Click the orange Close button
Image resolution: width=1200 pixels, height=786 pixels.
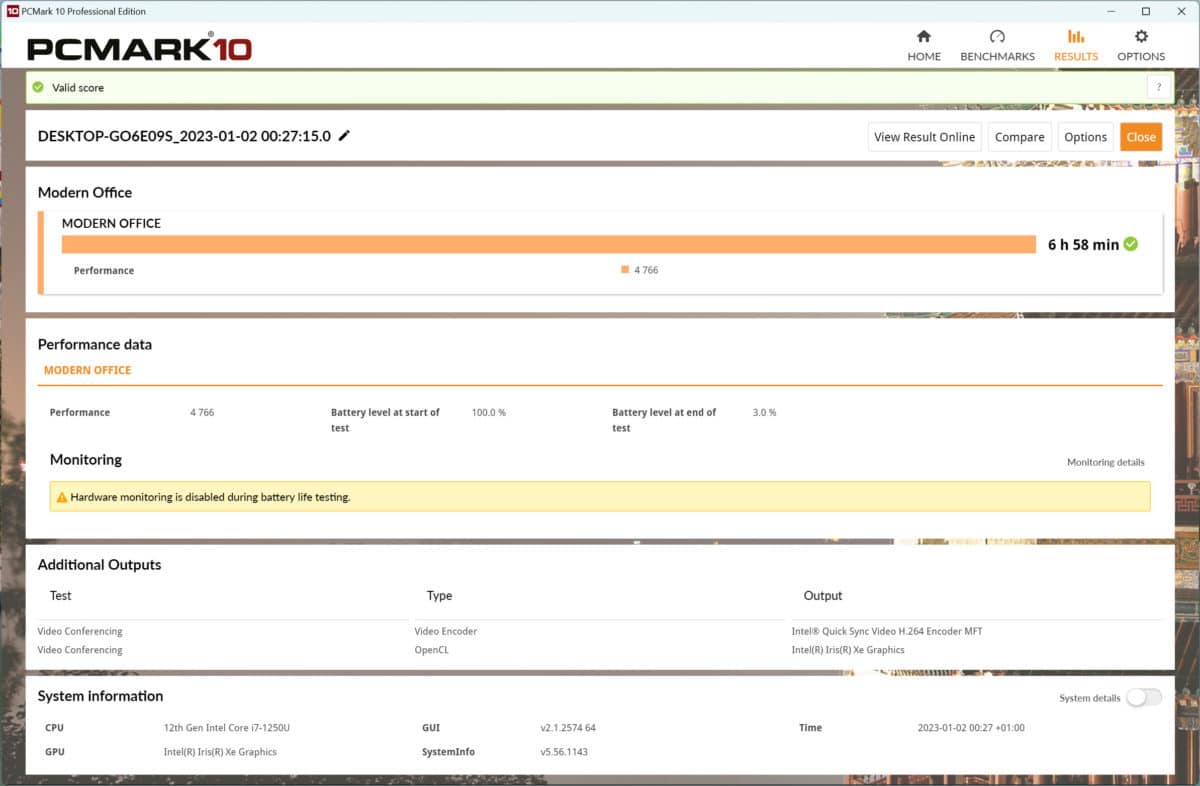point(1141,137)
